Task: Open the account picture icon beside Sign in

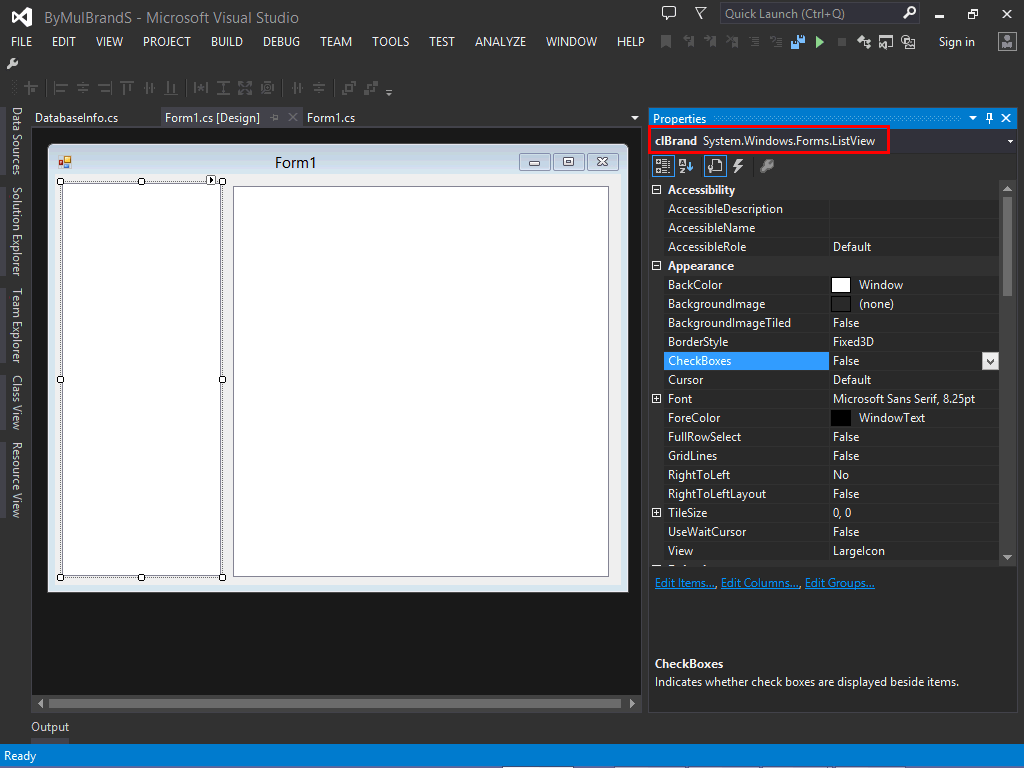Action: tap(1007, 42)
